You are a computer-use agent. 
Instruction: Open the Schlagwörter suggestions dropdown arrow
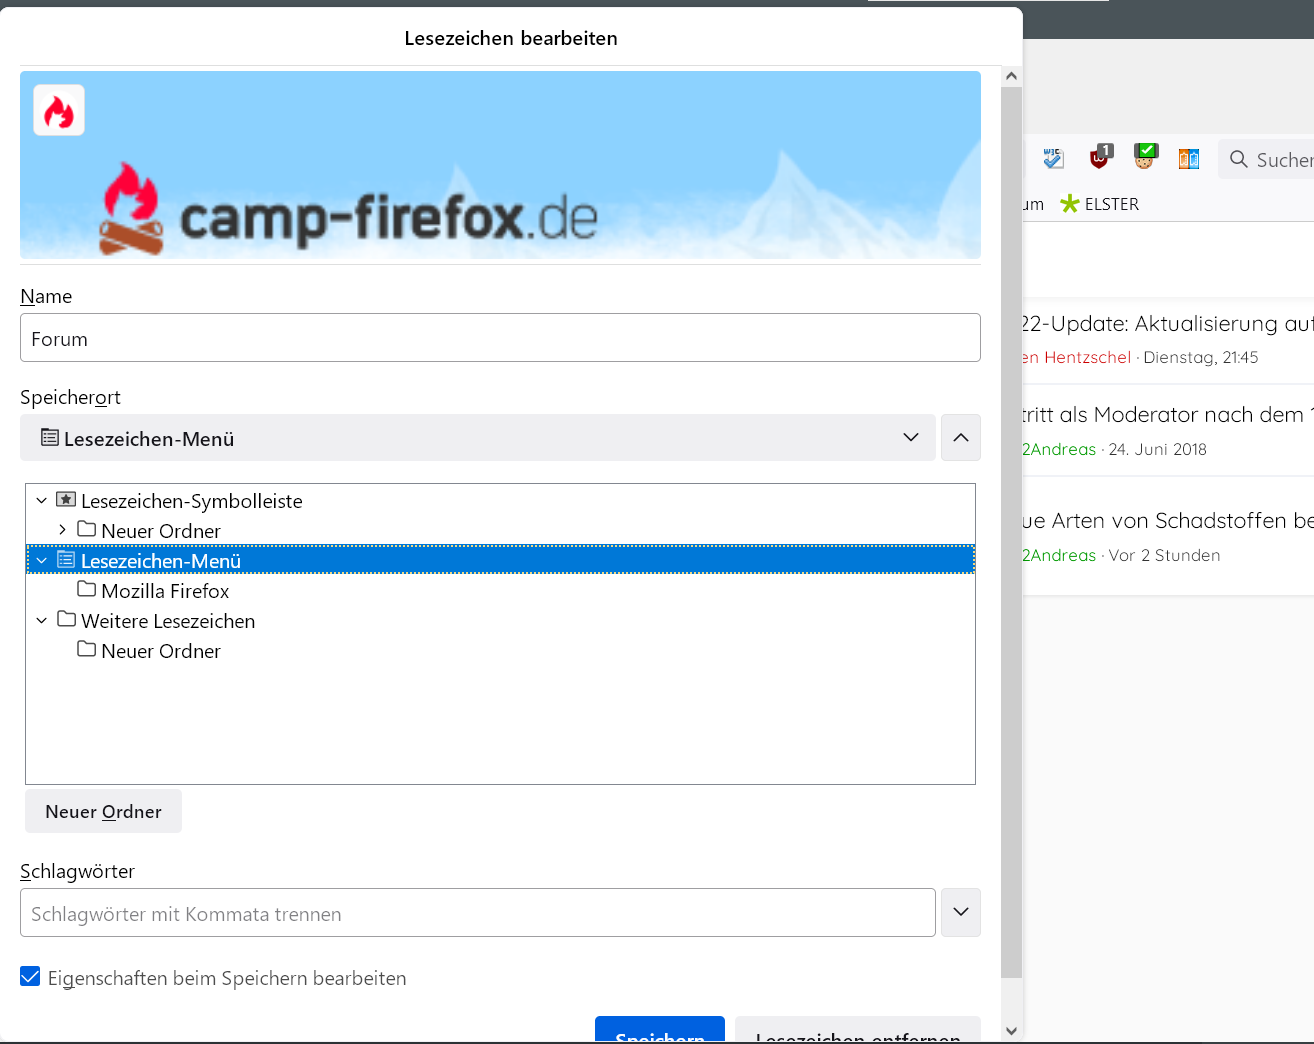[x=961, y=913]
